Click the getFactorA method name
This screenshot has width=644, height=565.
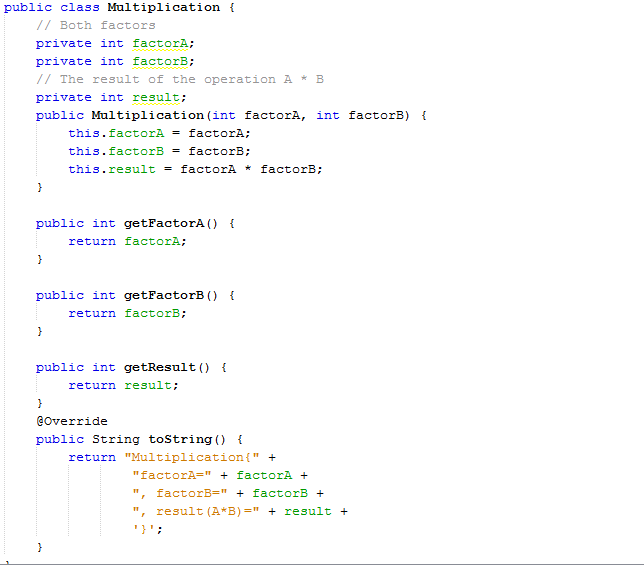[163, 223]
